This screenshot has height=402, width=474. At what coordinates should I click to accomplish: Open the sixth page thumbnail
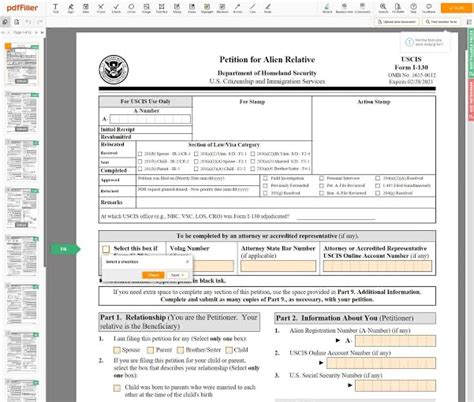coord(22,304)
